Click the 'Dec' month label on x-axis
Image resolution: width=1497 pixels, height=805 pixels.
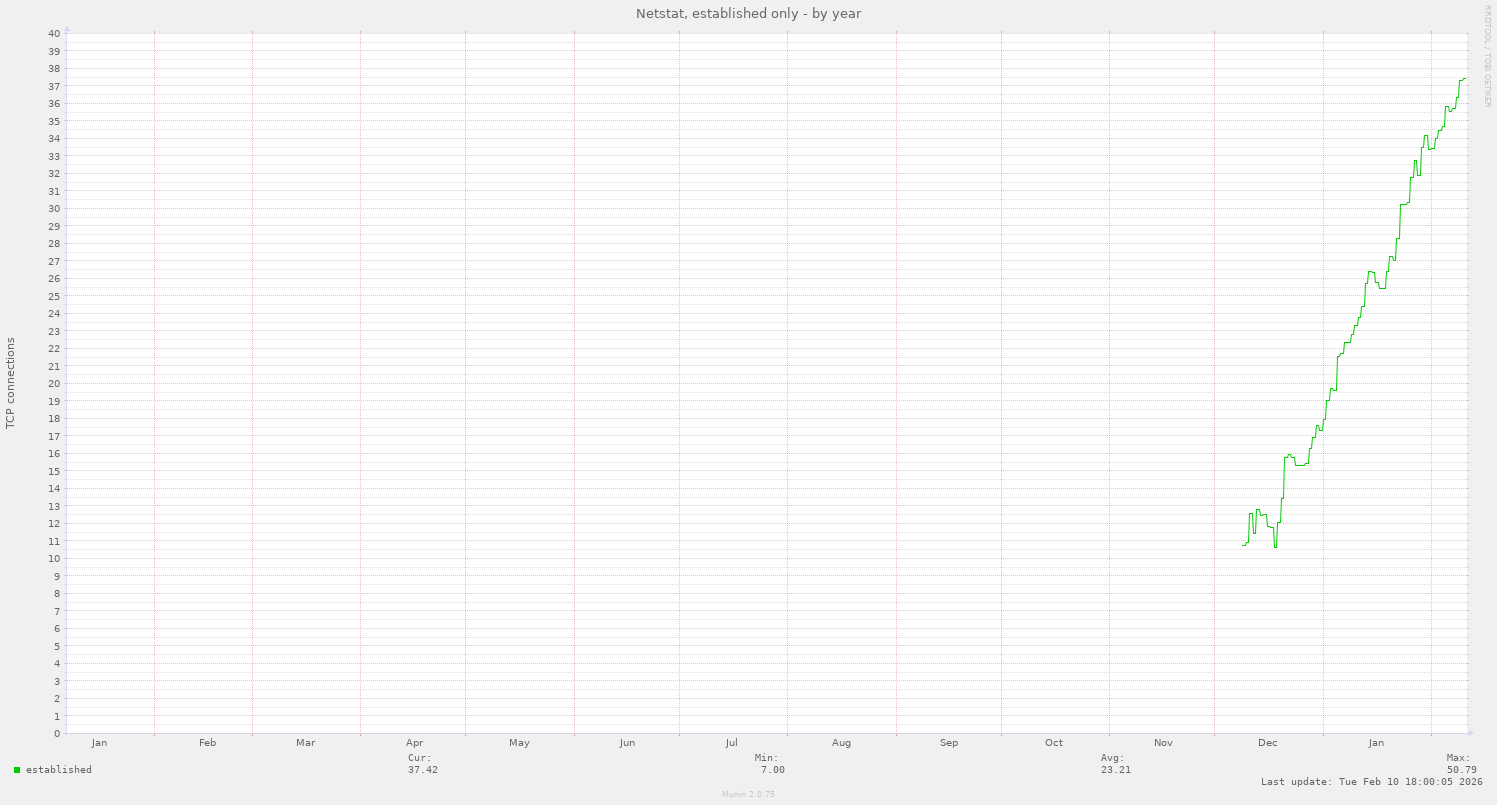tap(1267, 743)
